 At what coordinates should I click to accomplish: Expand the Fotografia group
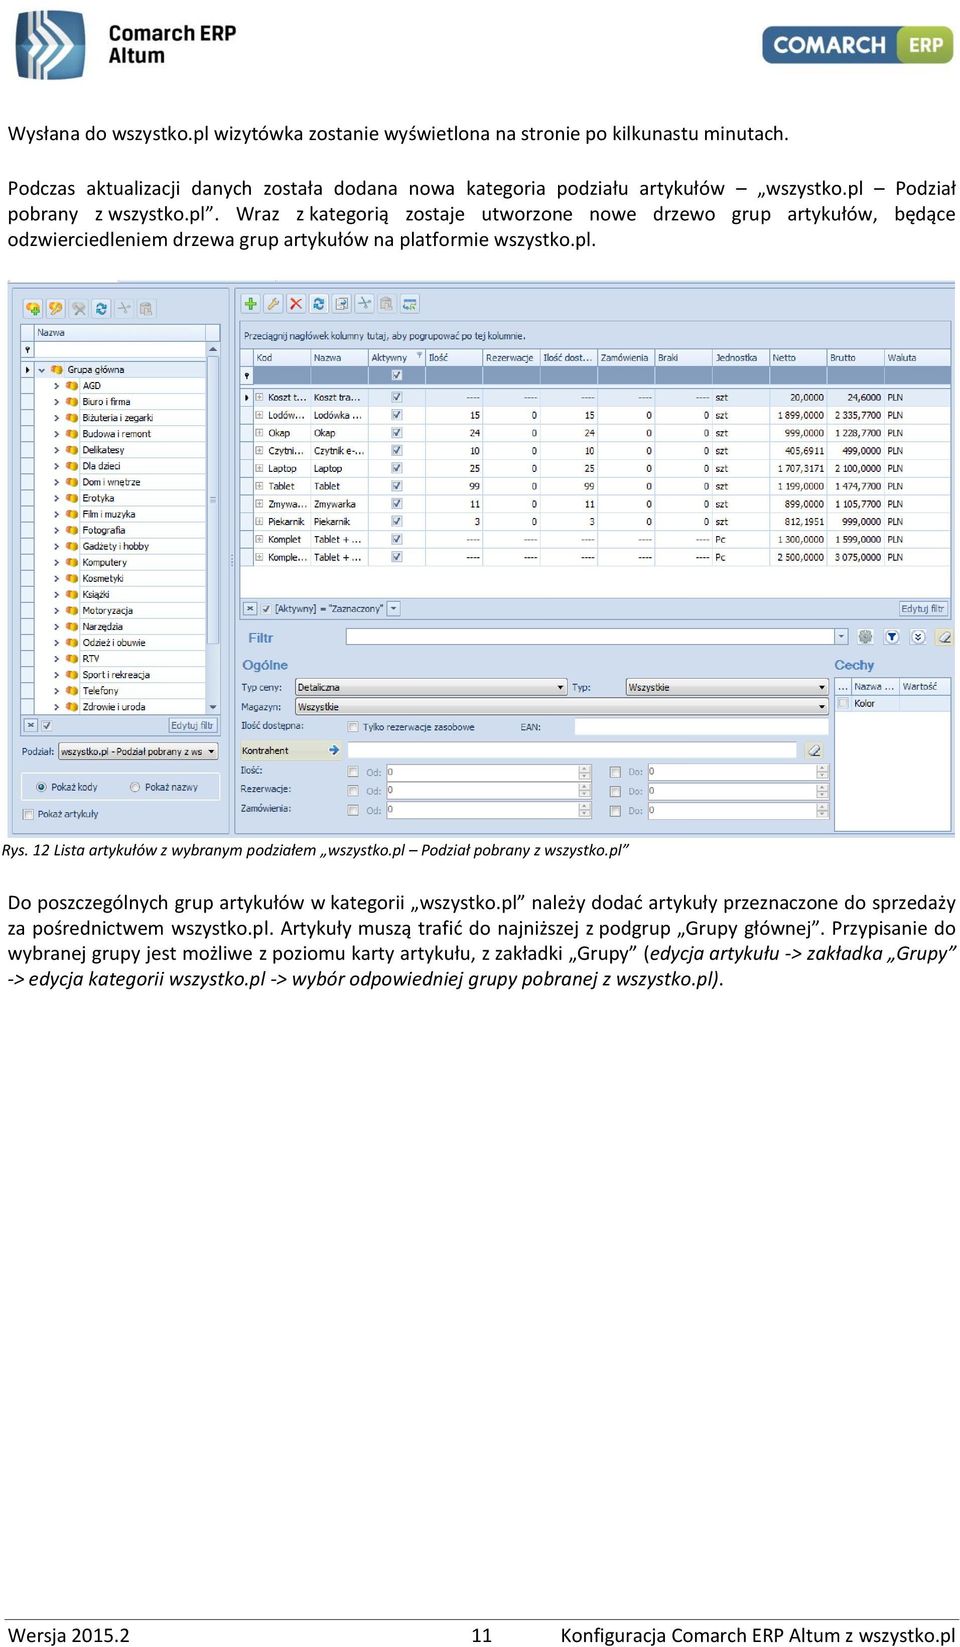point(57,531)
